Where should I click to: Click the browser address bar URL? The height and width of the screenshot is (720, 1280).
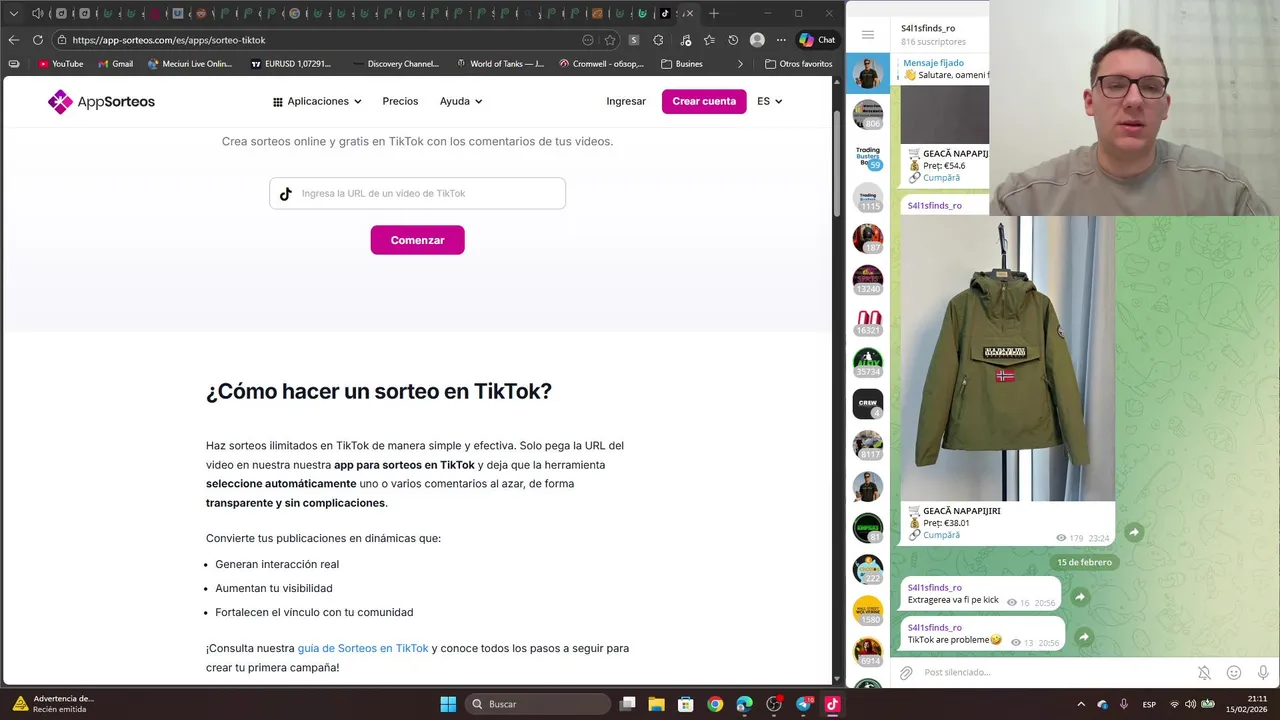169,40
